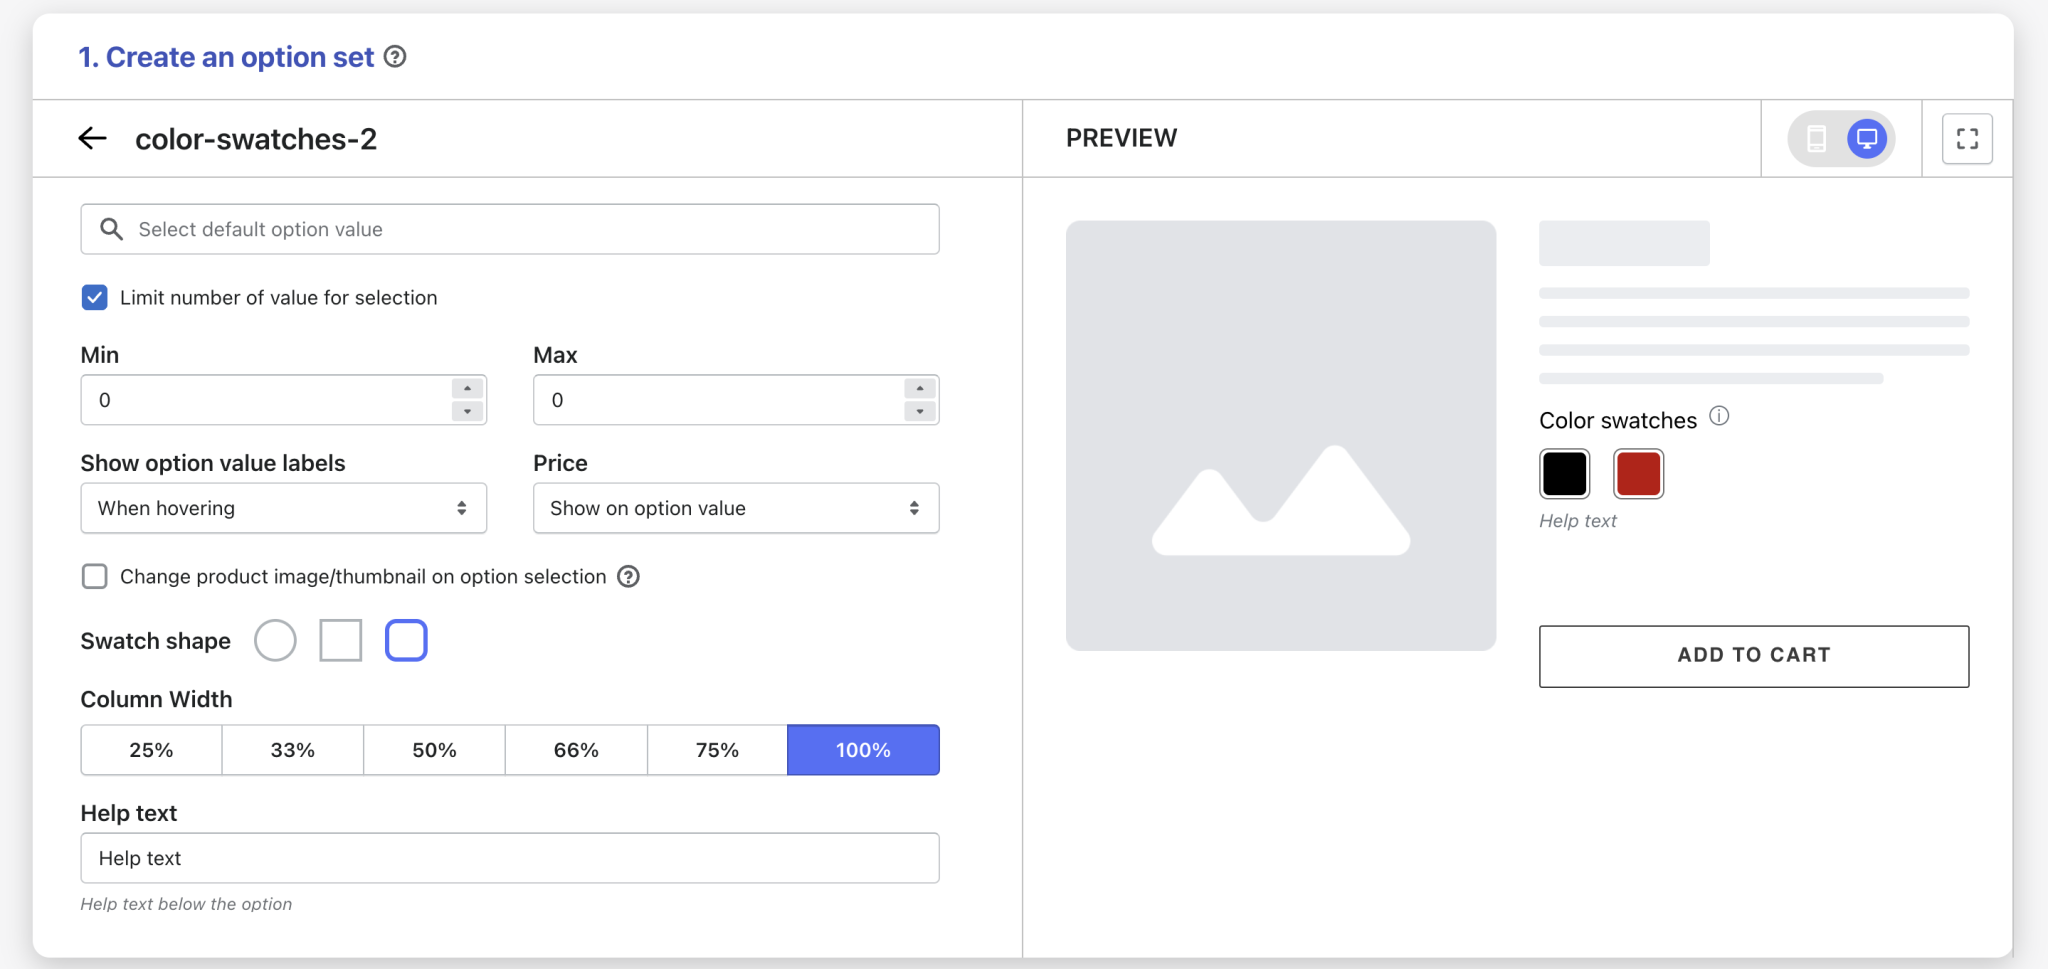
Task: Enable change product image on option selection
Action: pyautogui.click(x=95, y=577)
